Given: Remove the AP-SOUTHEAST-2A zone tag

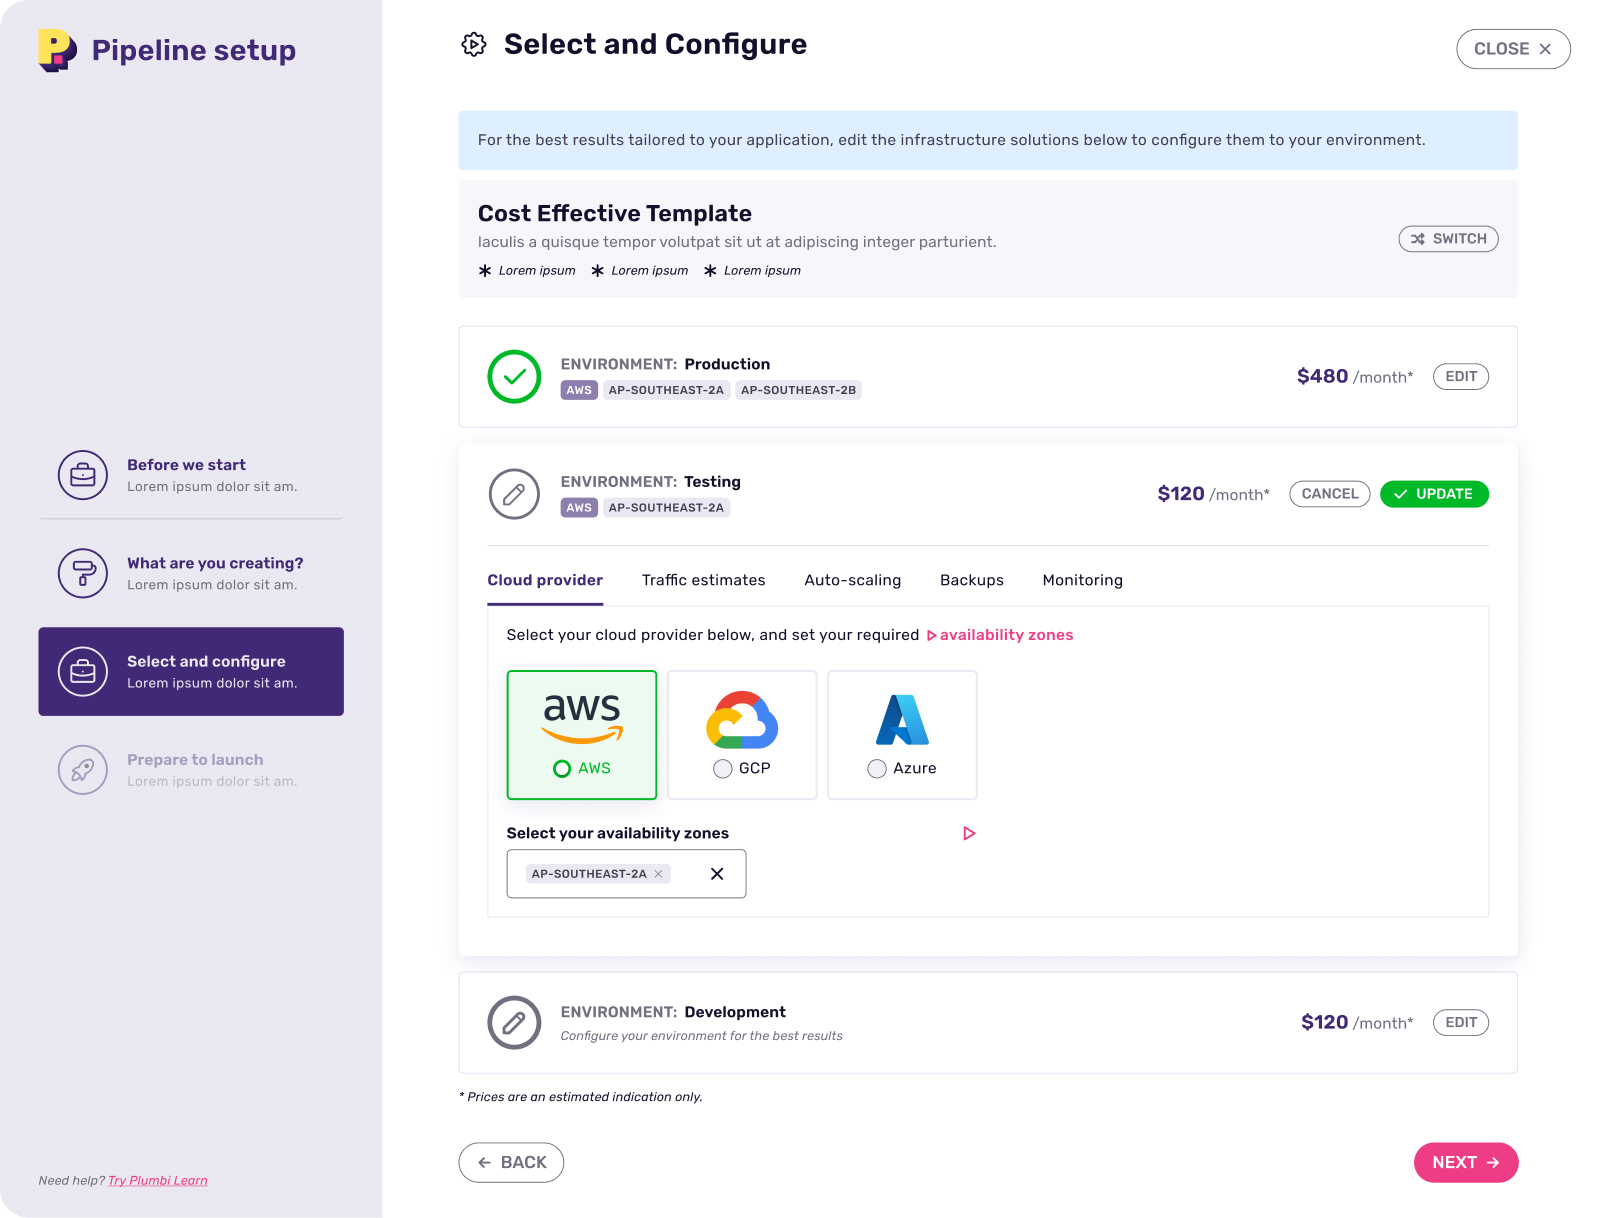Looking at the screenshot, I should (x=658, y=874).
